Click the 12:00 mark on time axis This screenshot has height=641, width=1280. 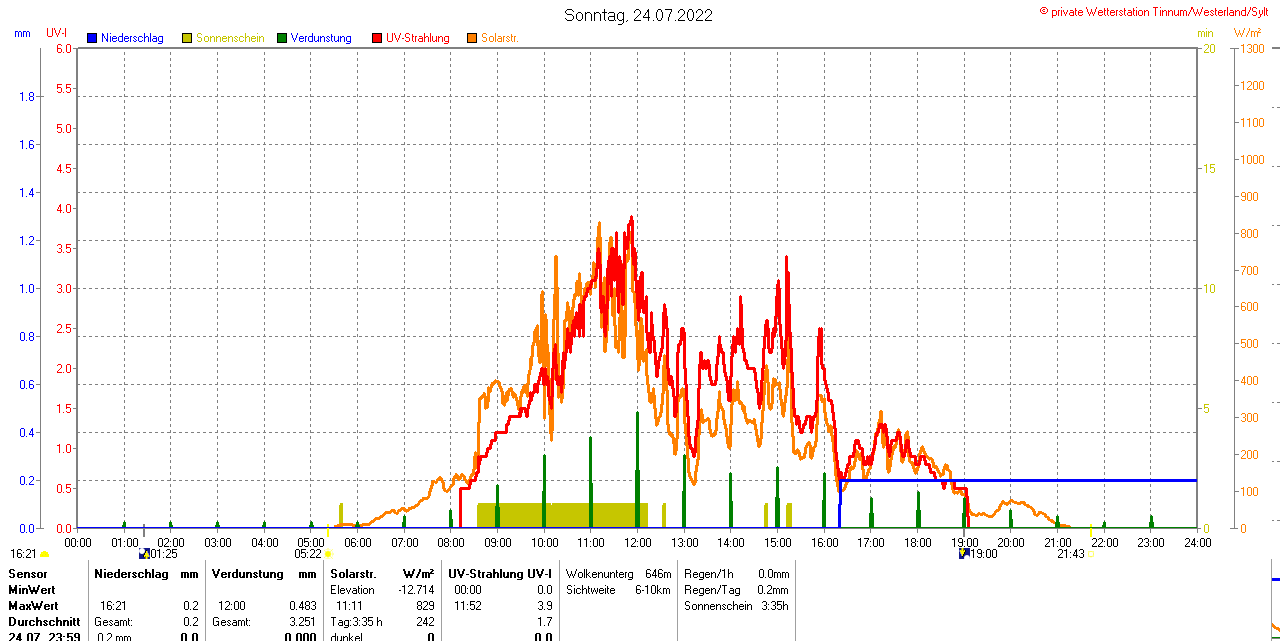[x=637, y=542]
